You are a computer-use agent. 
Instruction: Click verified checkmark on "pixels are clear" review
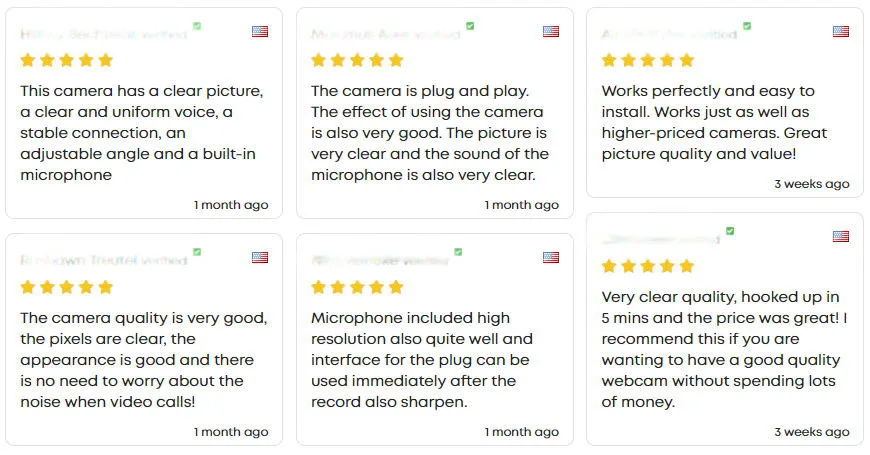[197, 252]
